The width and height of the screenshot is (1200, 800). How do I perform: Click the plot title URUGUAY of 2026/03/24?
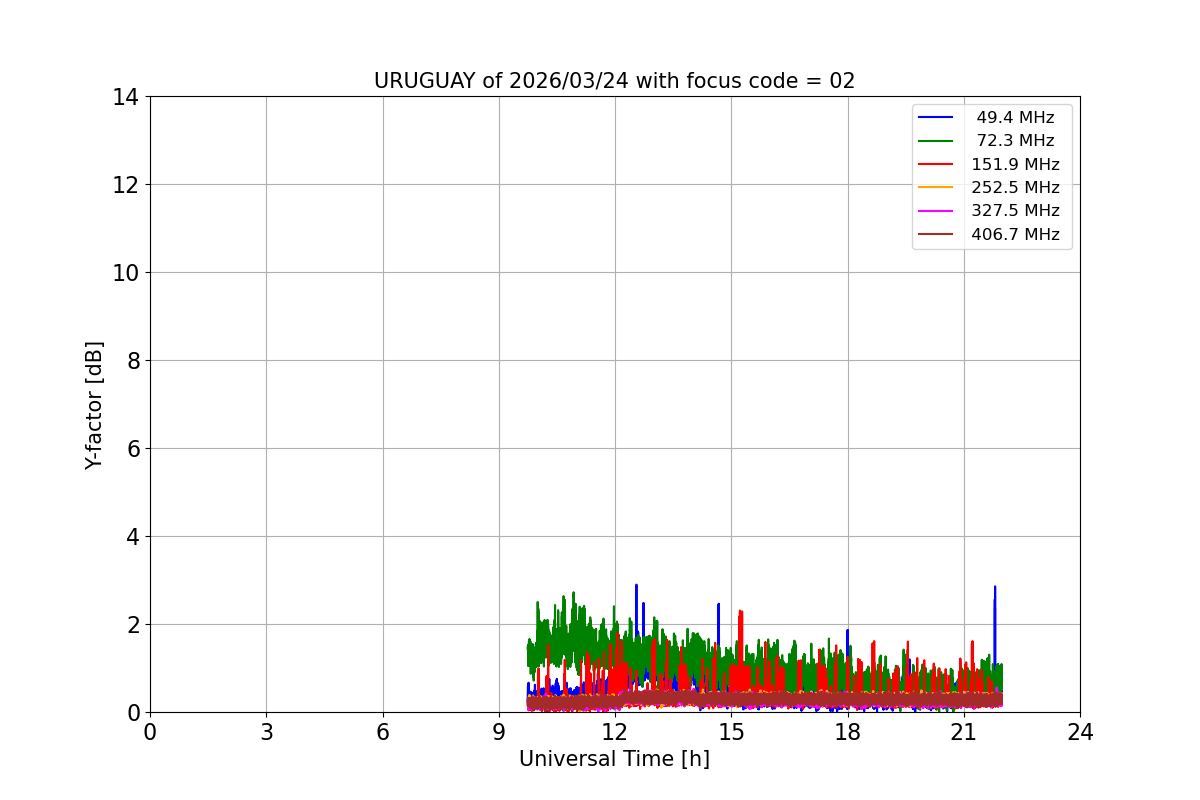614,81
